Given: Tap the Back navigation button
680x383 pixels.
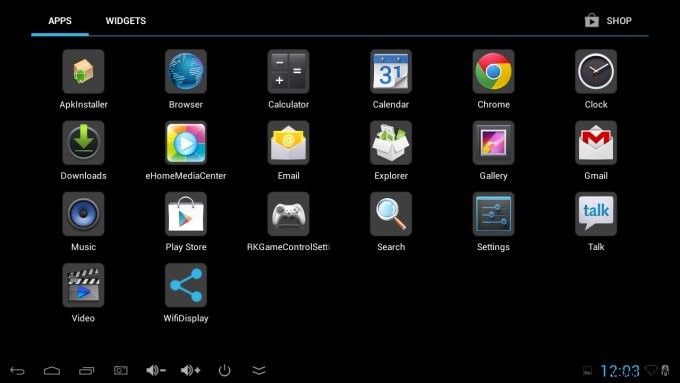Looking at the screenshot, I should coord(17,370).
